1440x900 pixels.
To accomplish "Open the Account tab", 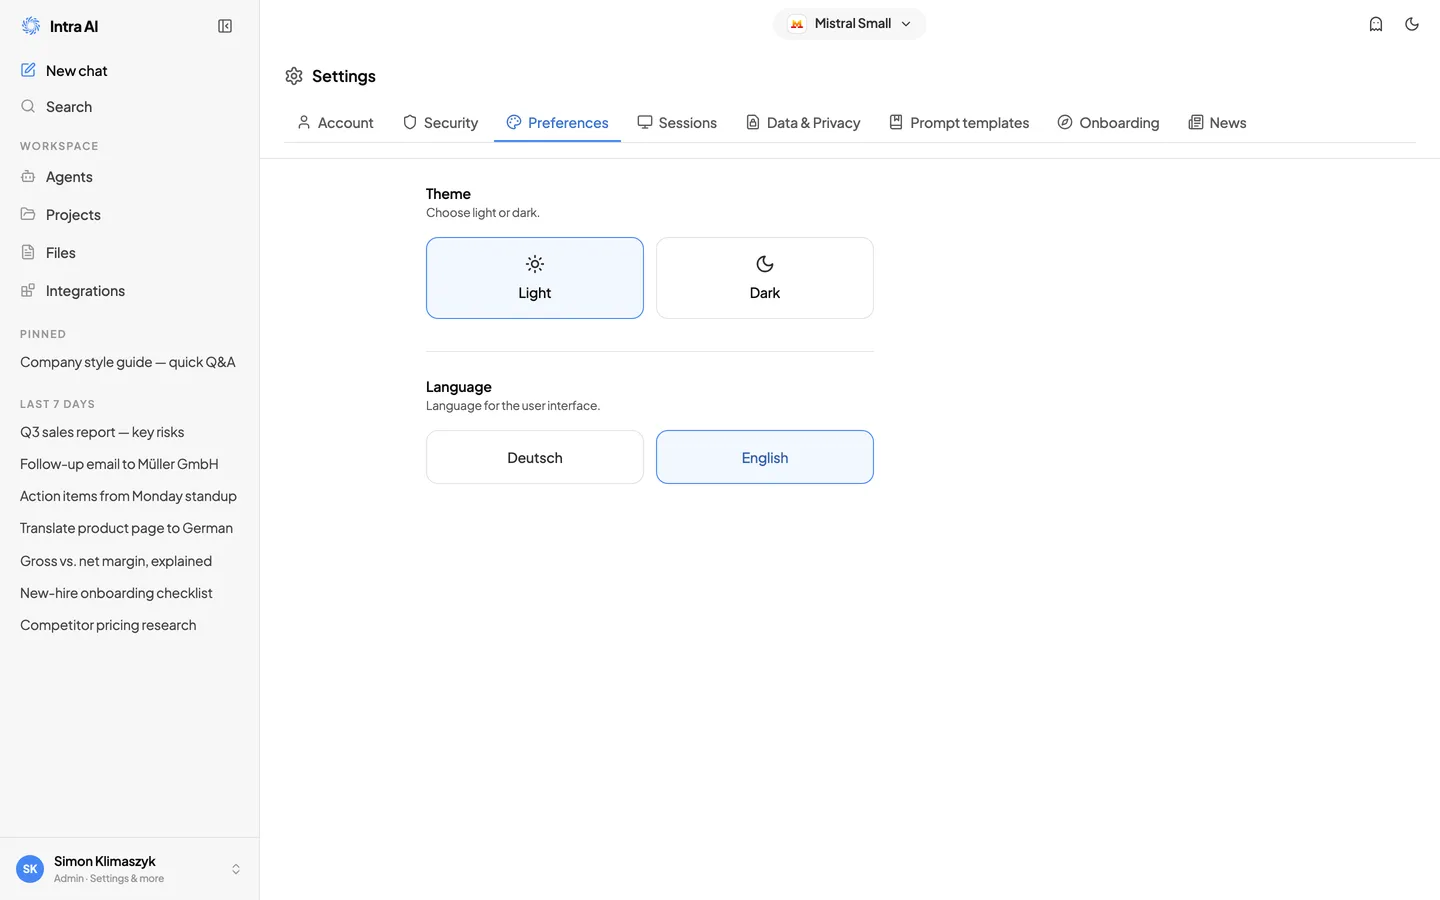I will tap(335, 122).
